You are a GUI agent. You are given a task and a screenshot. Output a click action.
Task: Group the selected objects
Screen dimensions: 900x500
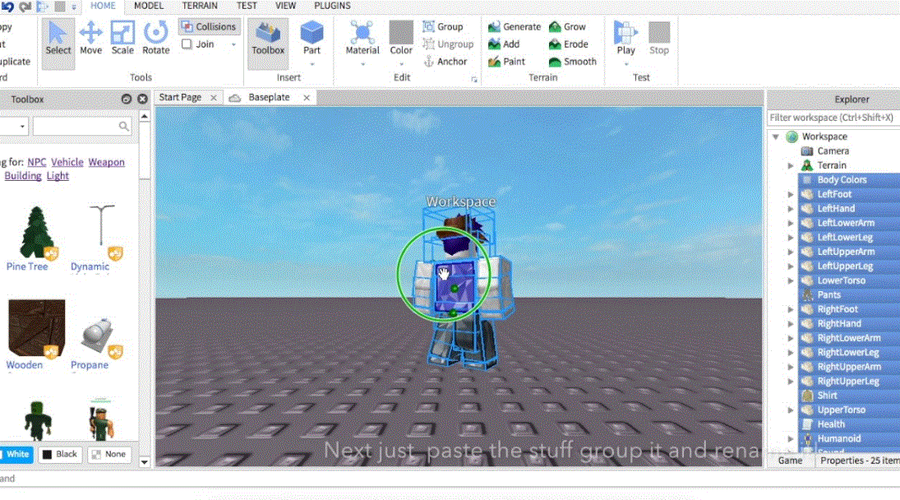click(x=443, y=26)
